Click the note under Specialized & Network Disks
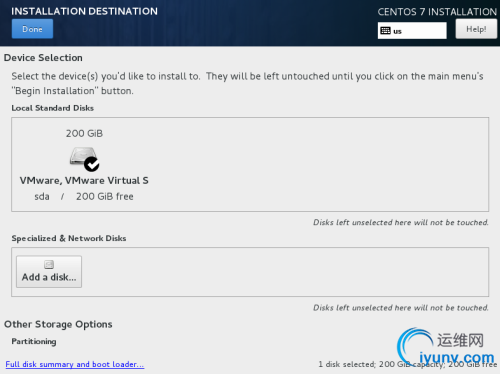Screen dimensions: 500x374 (401, 308)
